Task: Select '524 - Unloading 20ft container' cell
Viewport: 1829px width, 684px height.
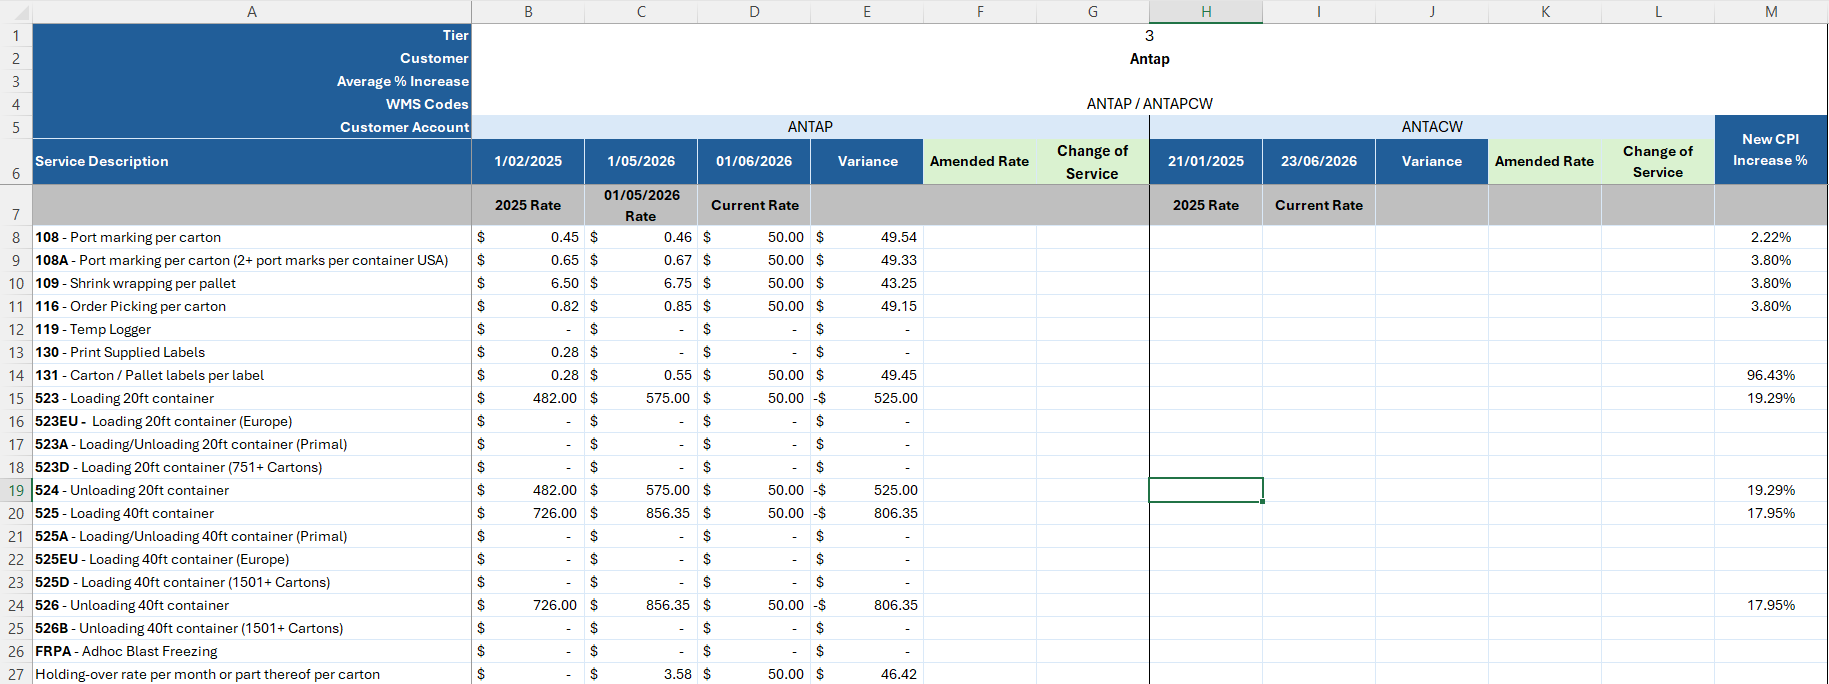Action: coord(252,490)
